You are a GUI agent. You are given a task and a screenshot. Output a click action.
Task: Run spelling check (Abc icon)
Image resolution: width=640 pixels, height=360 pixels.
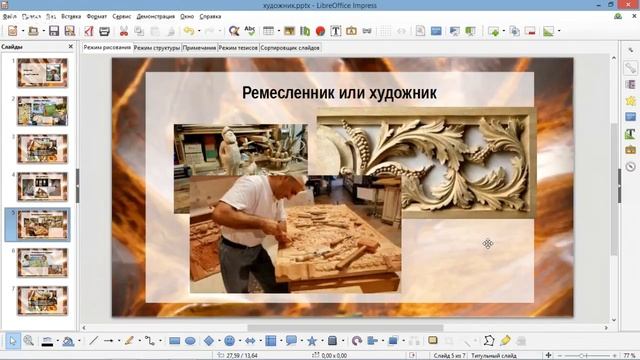(249, 31)
